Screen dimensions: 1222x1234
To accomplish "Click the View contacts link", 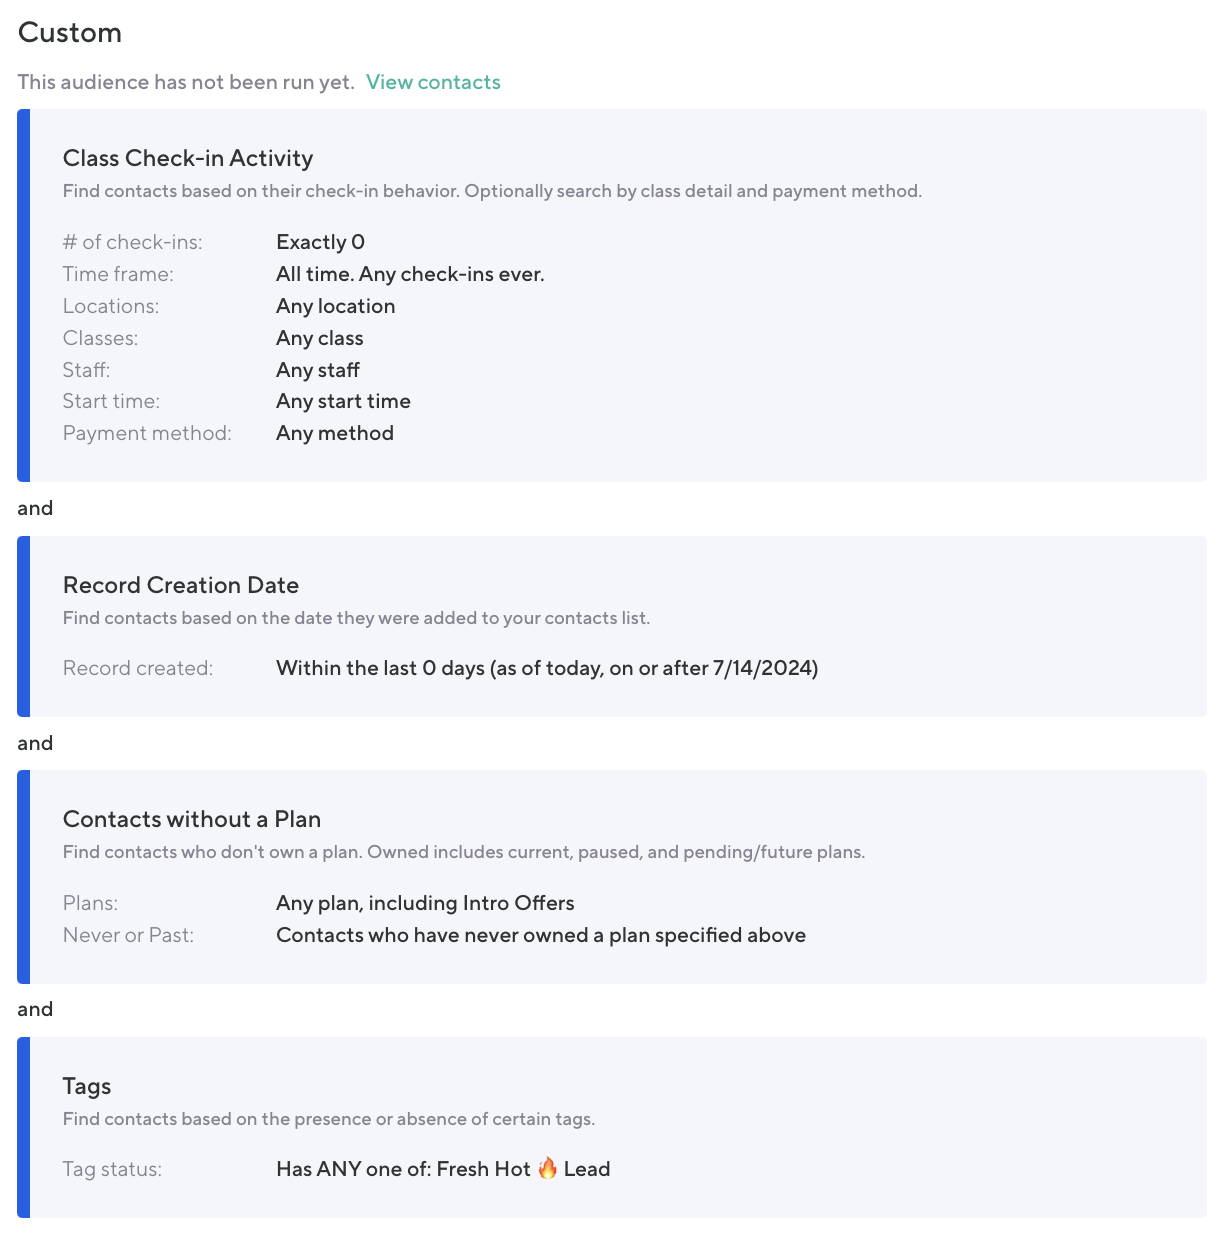I will 433,82.
